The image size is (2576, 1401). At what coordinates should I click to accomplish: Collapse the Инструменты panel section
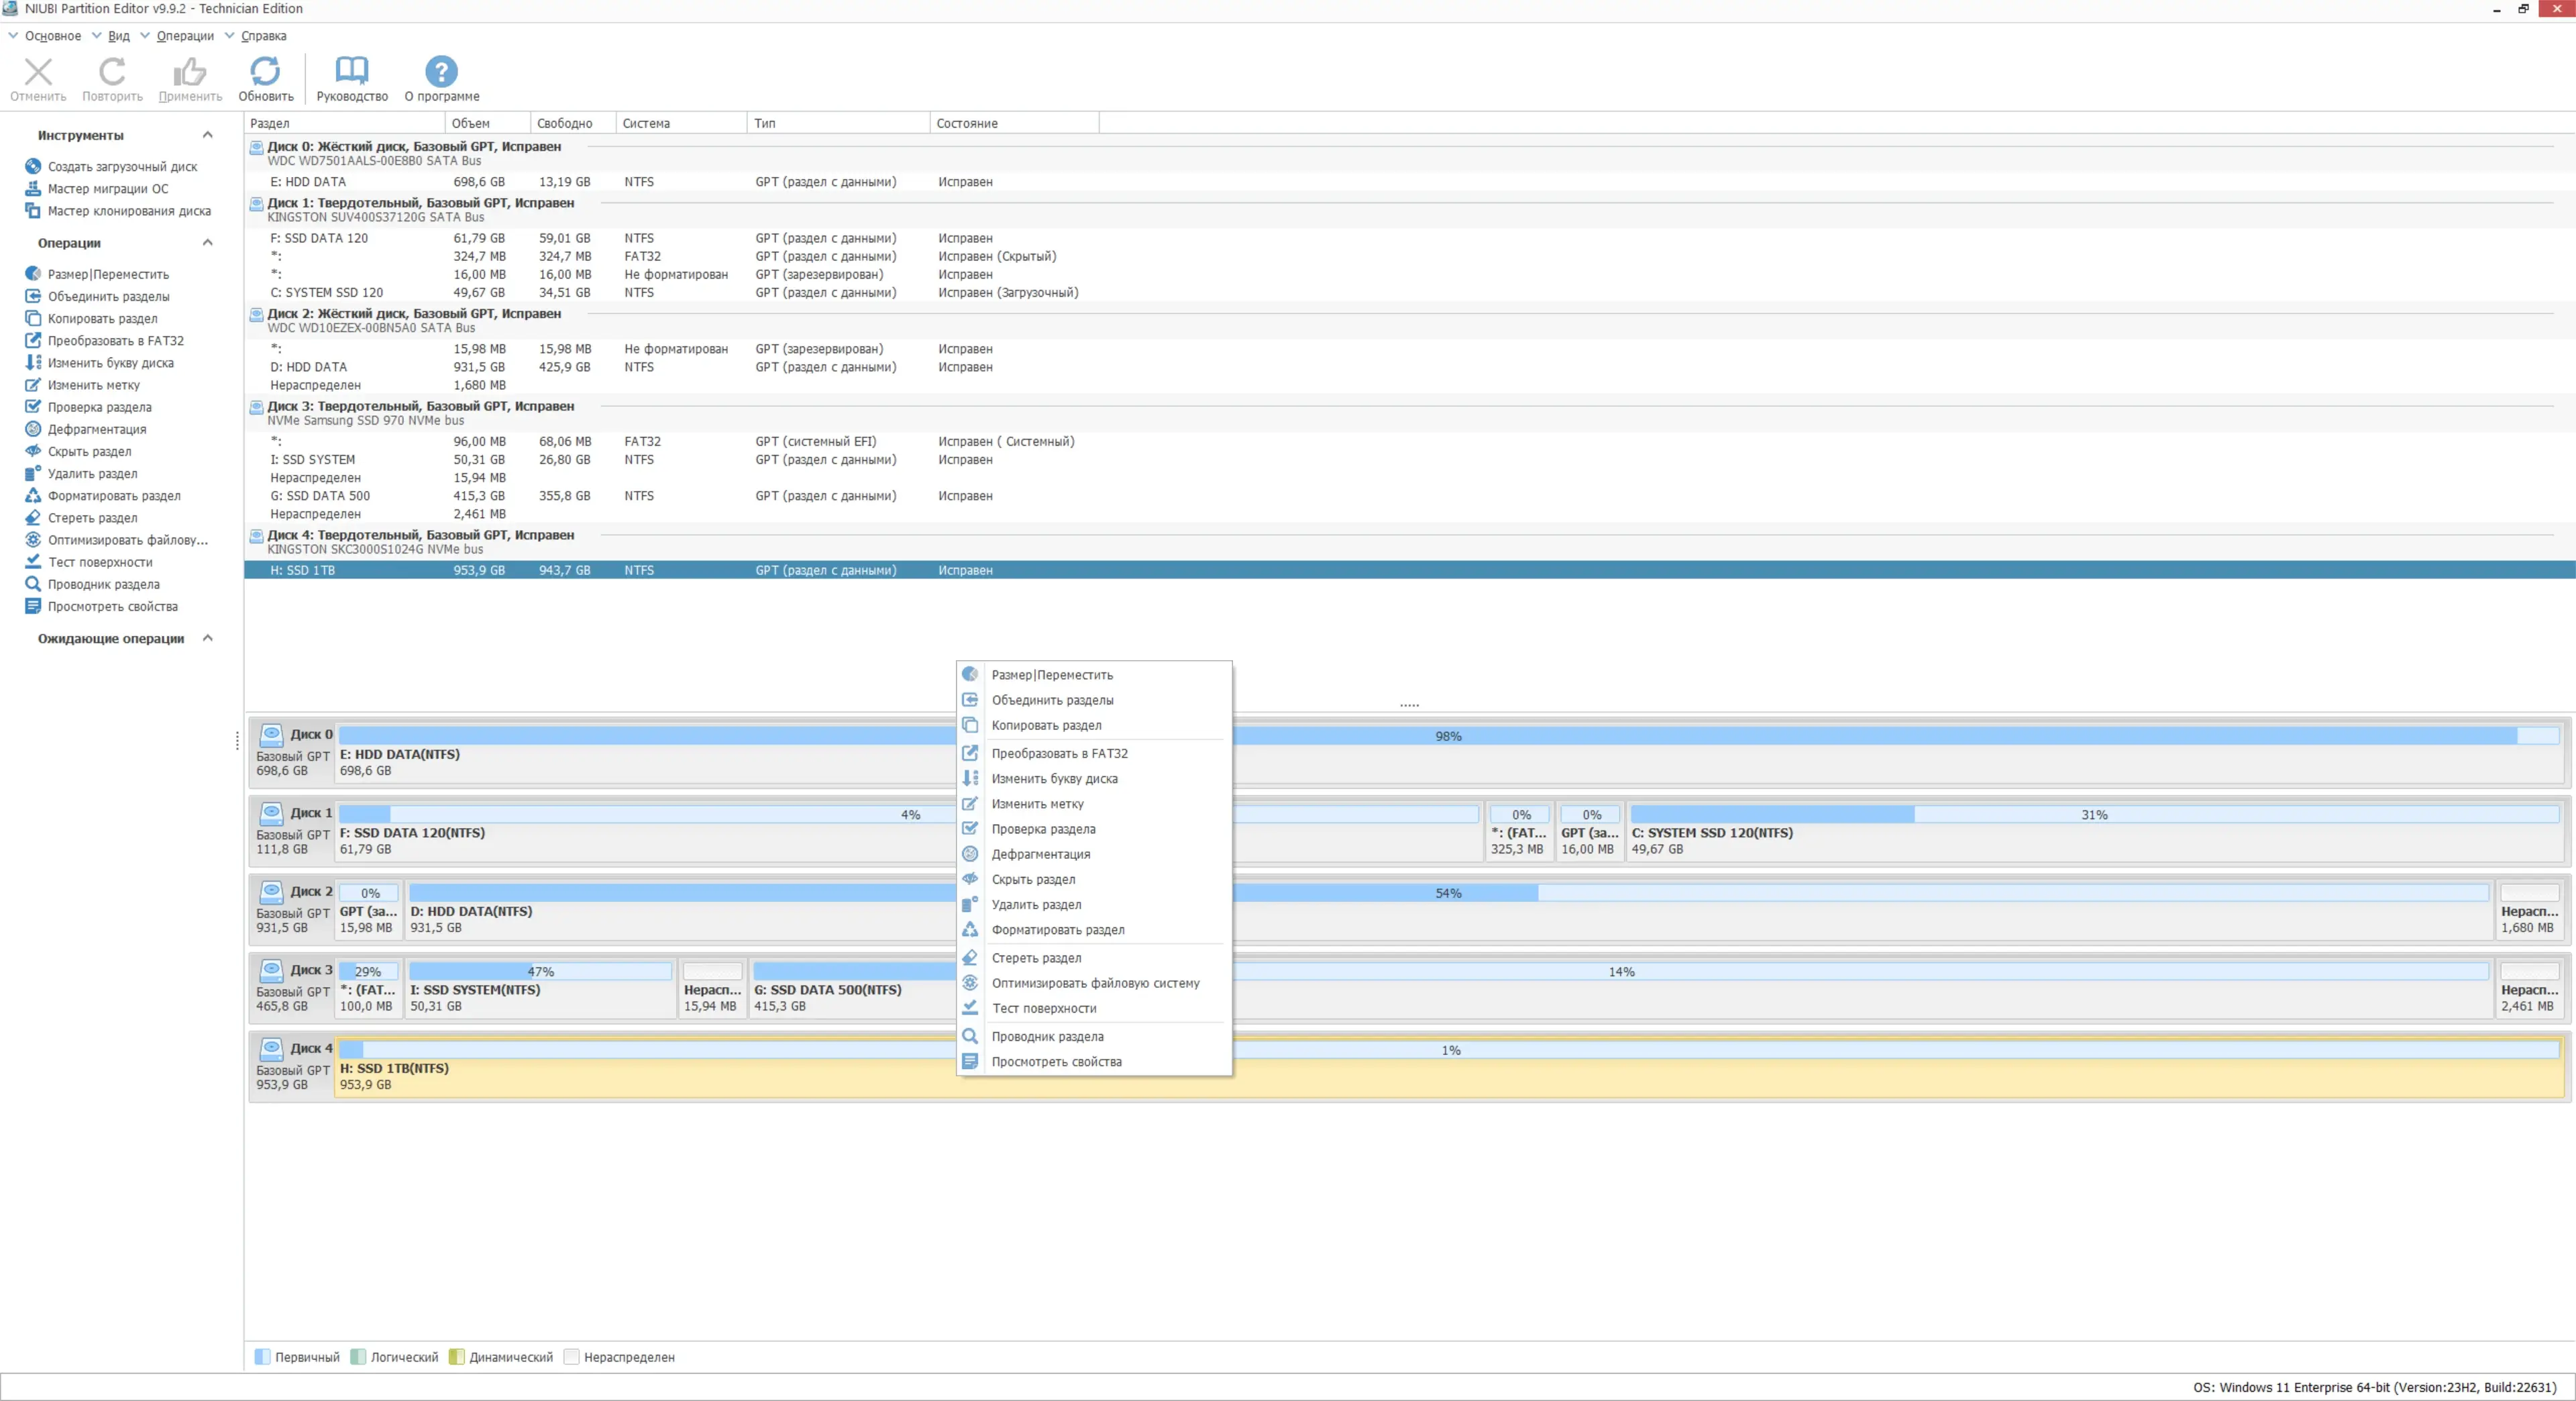(208, 135)
